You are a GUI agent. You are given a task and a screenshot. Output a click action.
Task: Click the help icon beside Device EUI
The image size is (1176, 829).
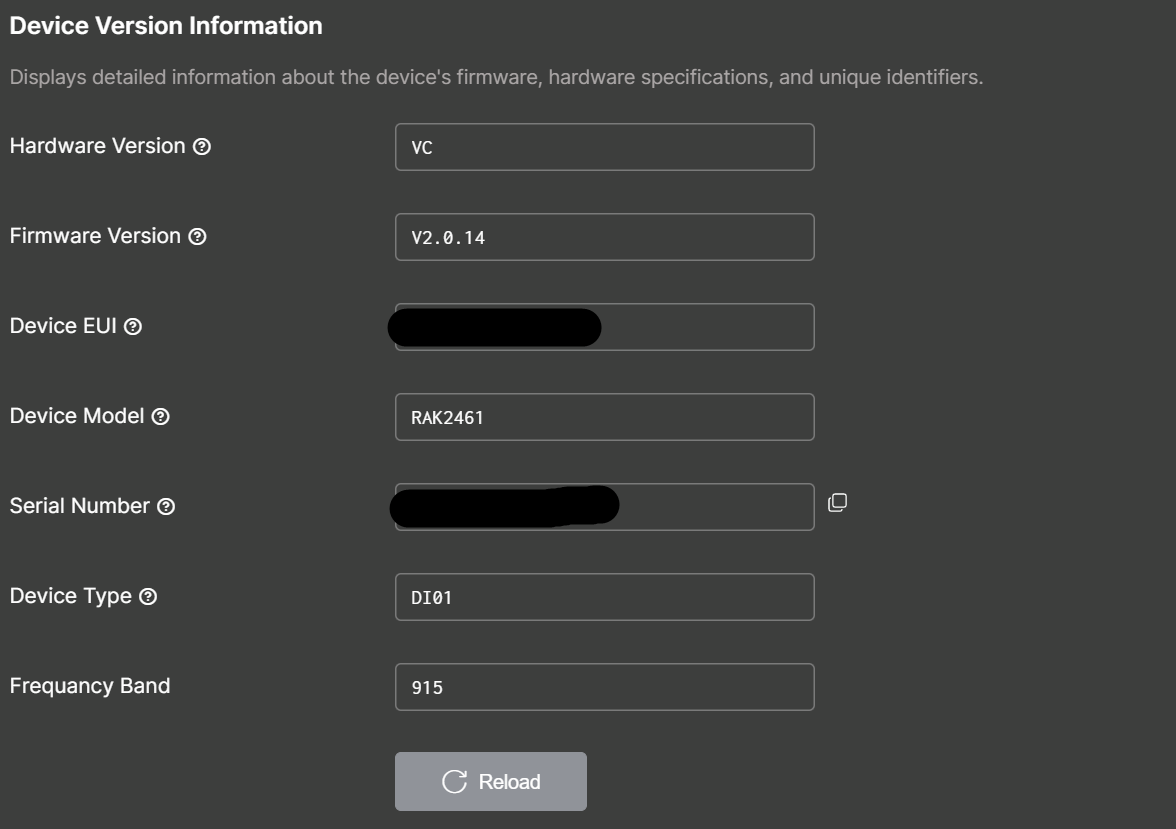(133, 327)
